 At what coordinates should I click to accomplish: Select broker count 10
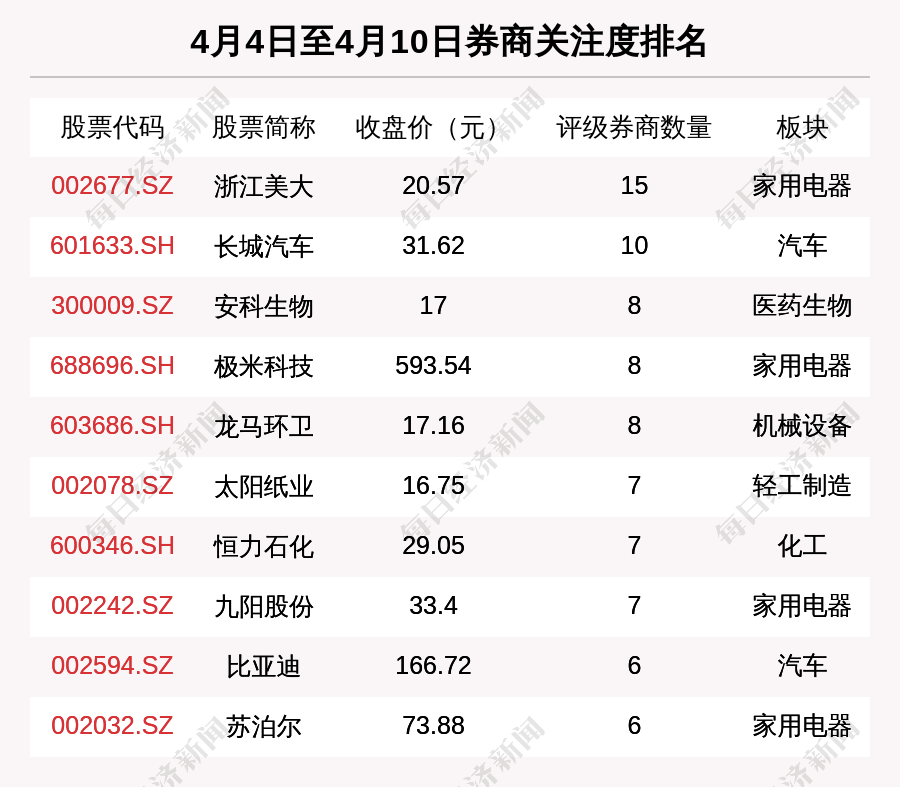coord(634,246)
